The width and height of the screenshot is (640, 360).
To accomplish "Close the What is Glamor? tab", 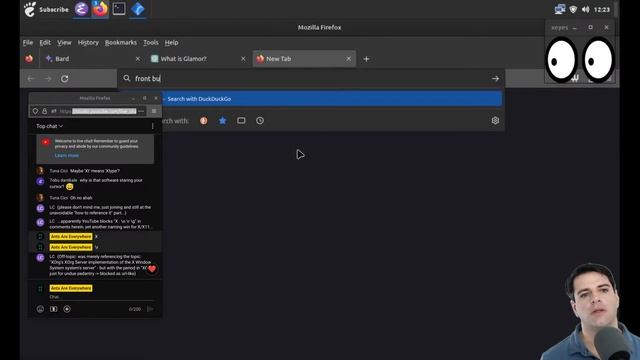I will click(243, 59).
